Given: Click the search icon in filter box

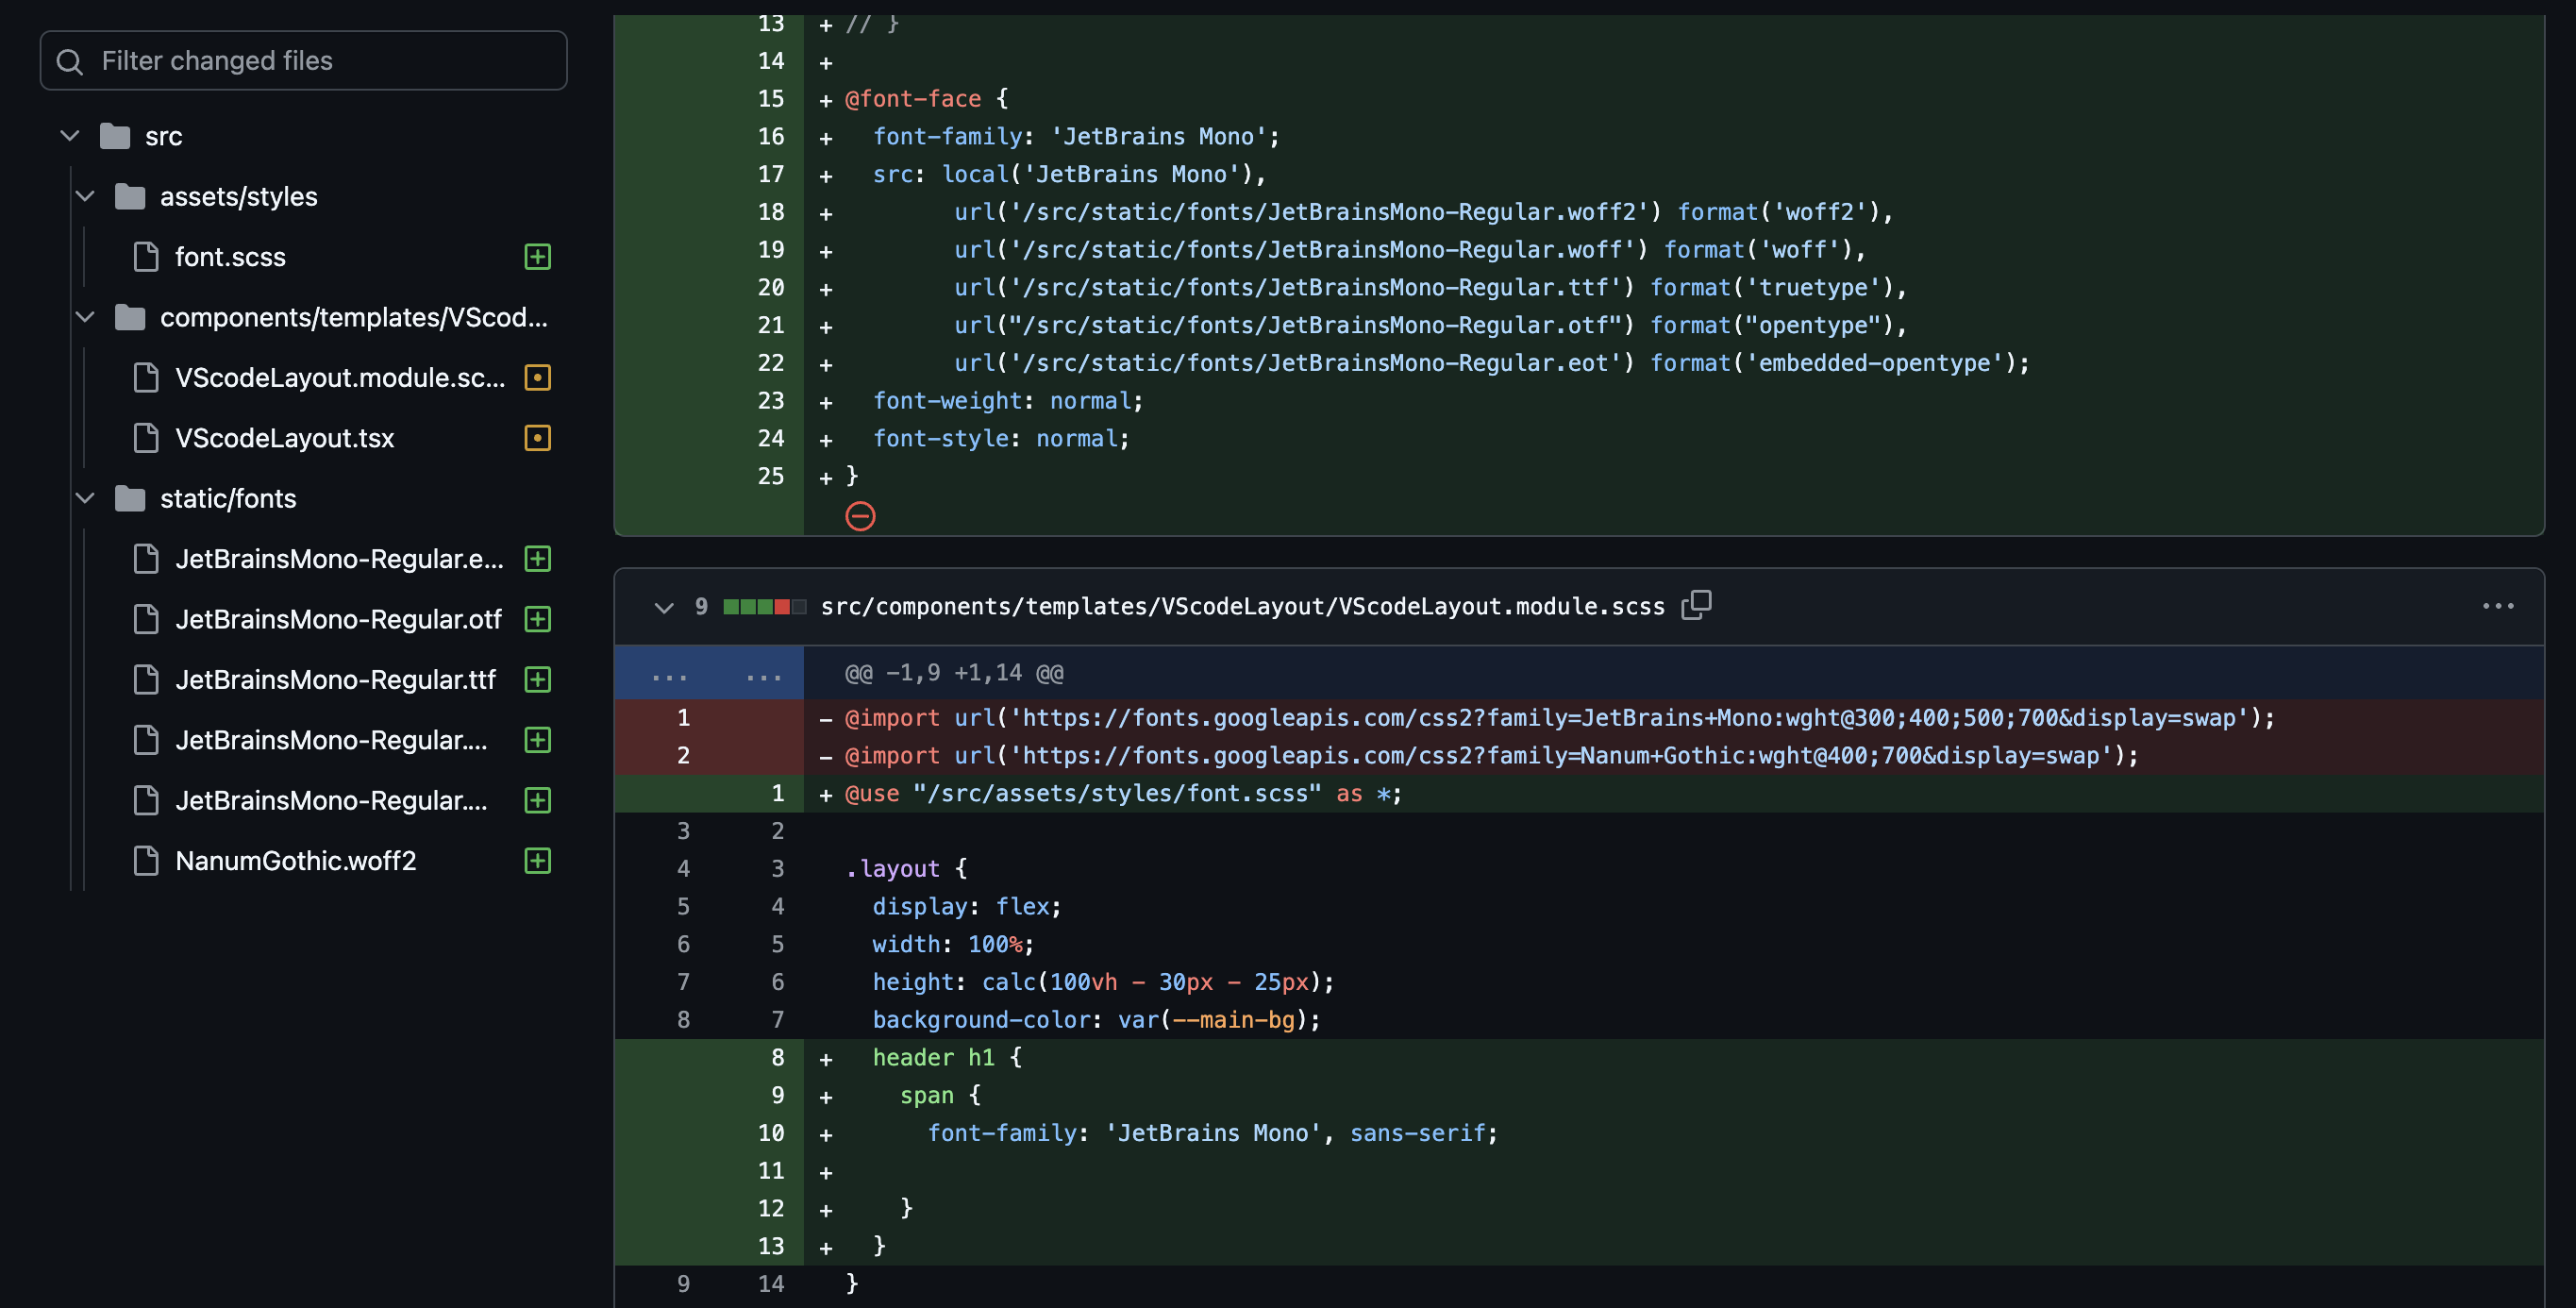Looking at the screenshot, I should click(x=69, y=61).
